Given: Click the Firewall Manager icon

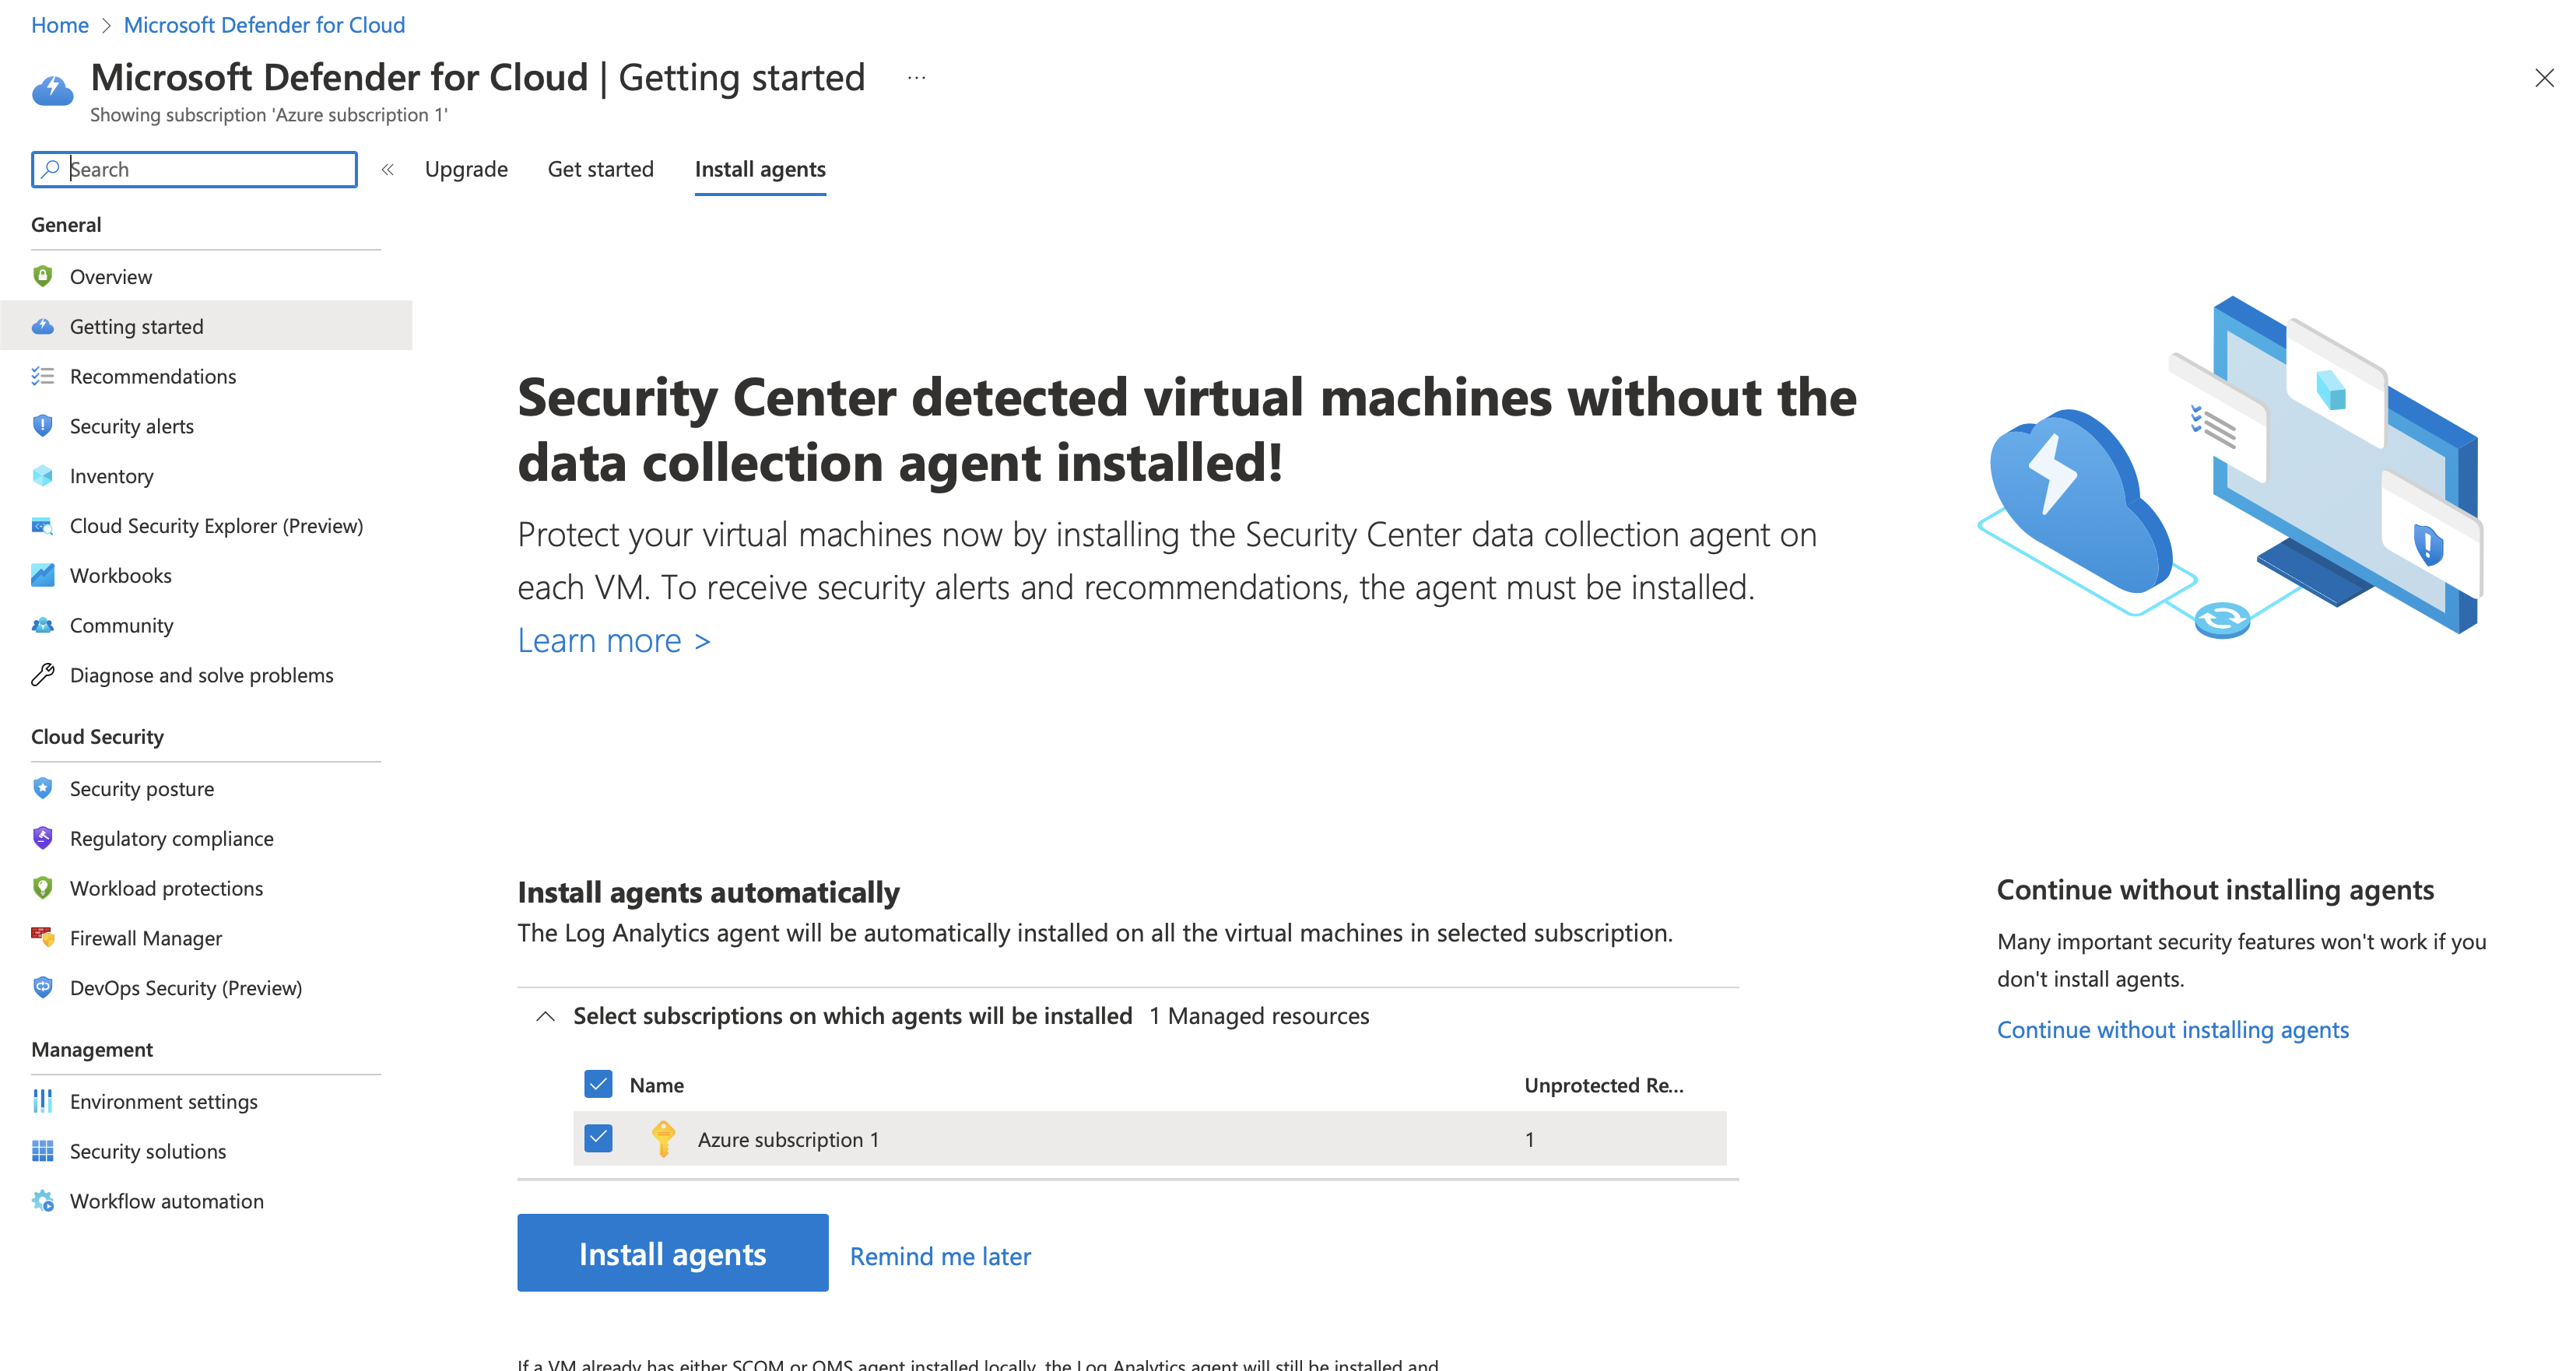Looking at the screenshot, I should 42,938.
